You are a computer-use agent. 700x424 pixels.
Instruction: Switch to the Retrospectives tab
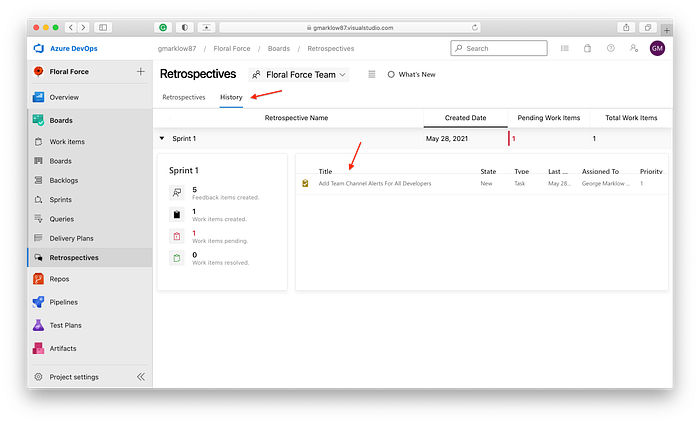pos(184,97)
